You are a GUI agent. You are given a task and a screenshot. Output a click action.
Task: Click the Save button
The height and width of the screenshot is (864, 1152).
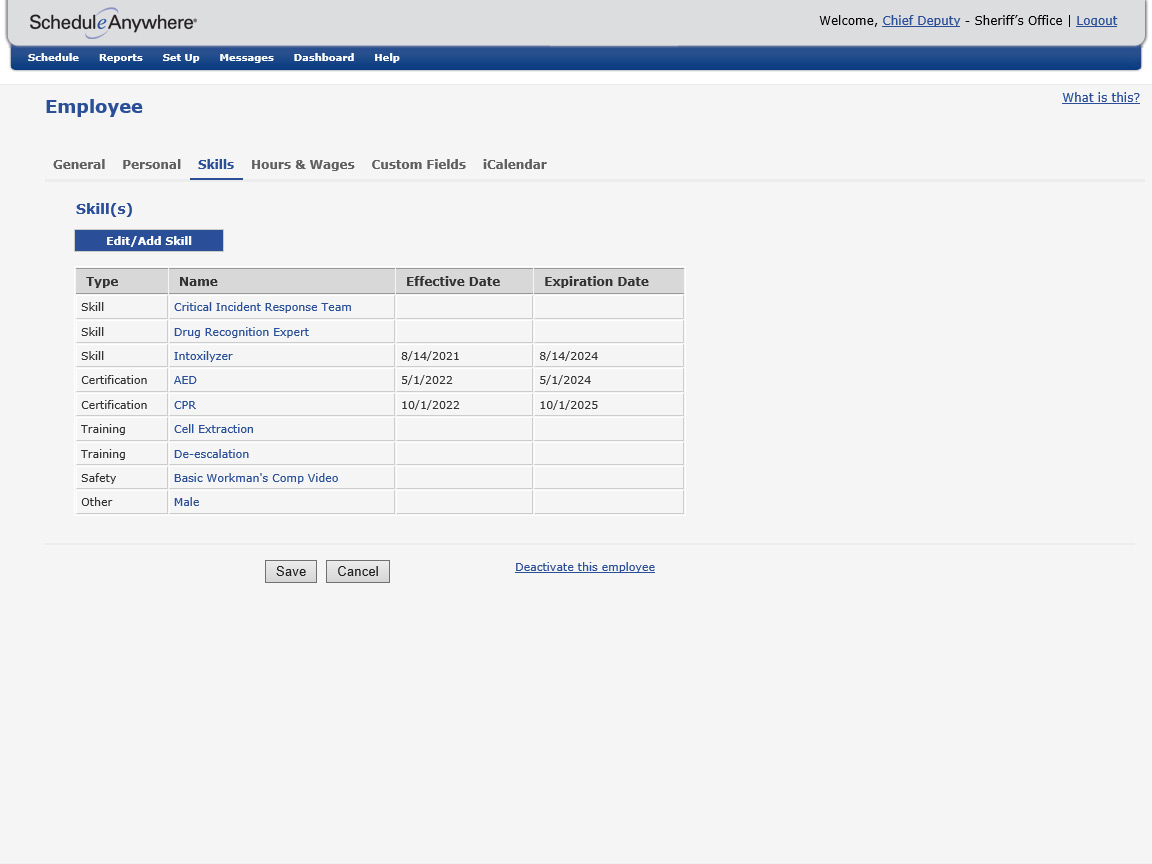[x=291, y=572]
